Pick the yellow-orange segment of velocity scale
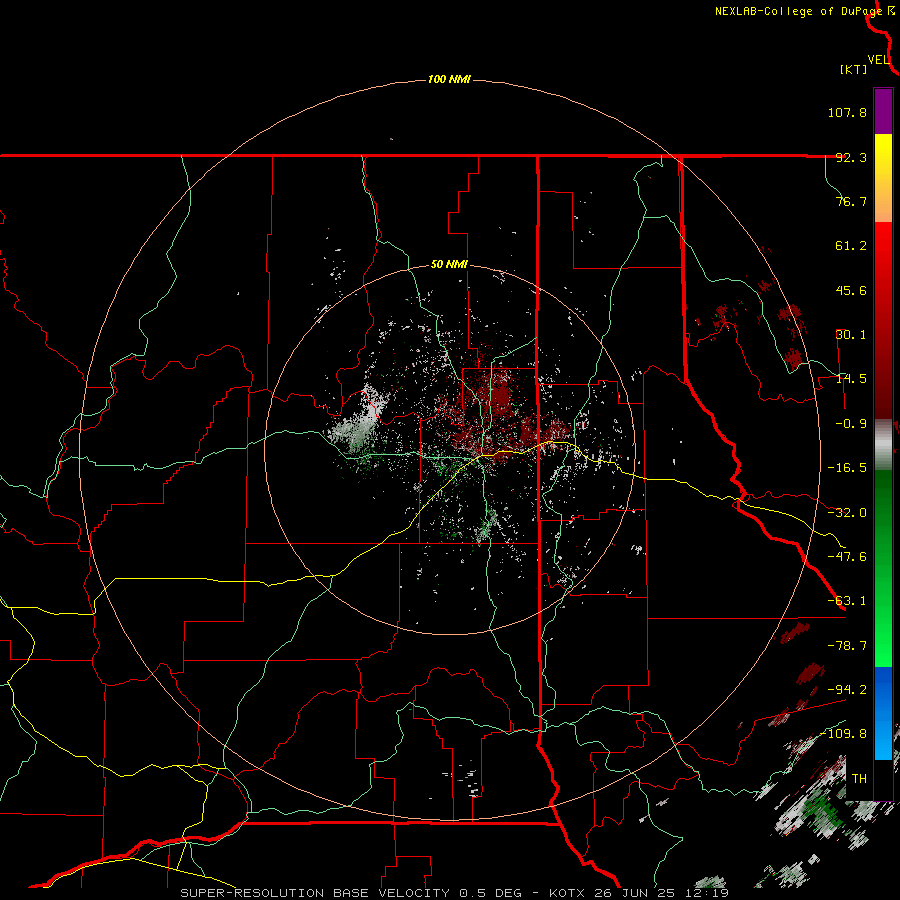This screenshot has height=900, width=900. (x=883, y=178)
